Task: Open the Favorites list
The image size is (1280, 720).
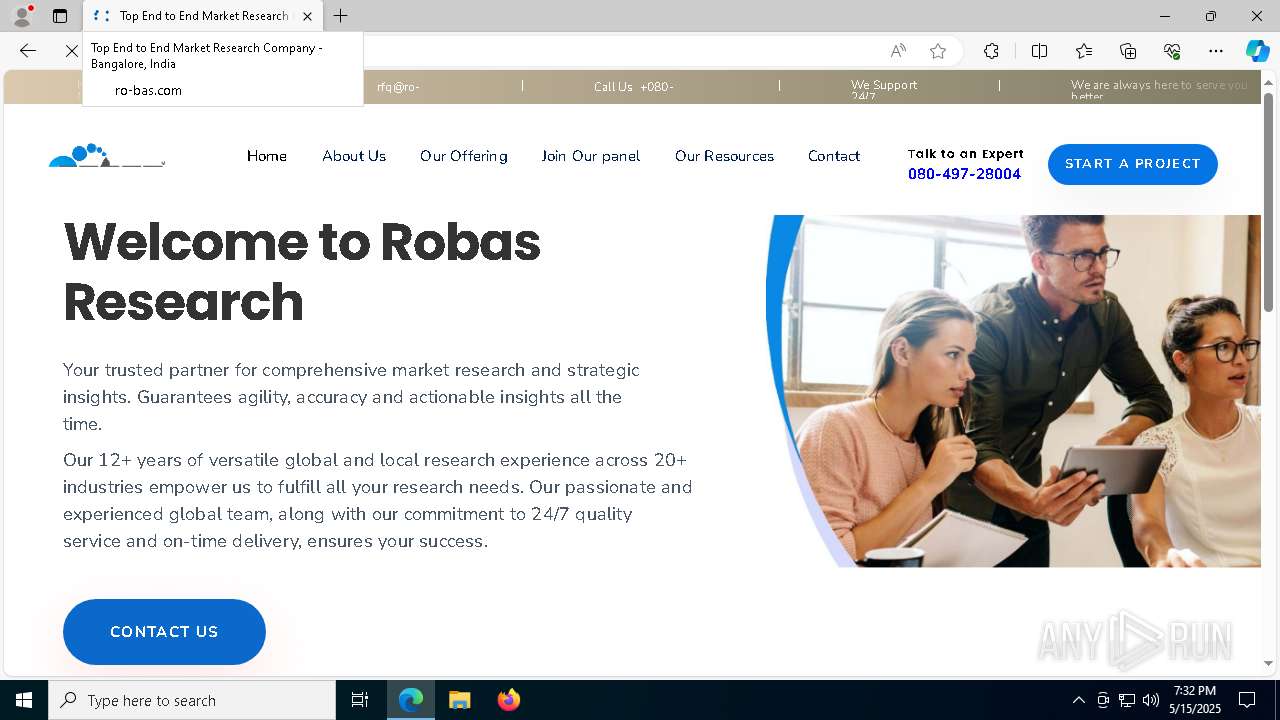Action: click(x=1084, y=51)
